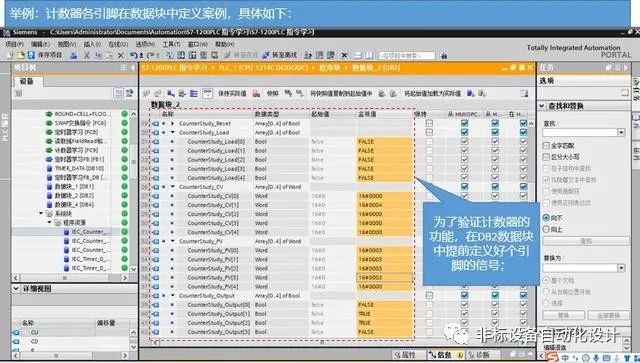Enable the 全字匹配 checkbox

click(546, 145)
